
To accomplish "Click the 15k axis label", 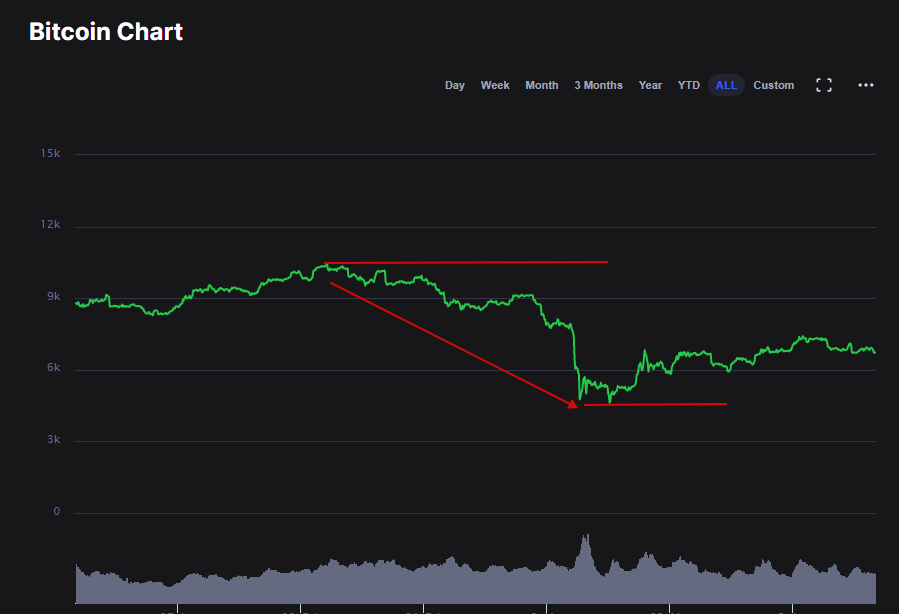I will pos(50,153).
